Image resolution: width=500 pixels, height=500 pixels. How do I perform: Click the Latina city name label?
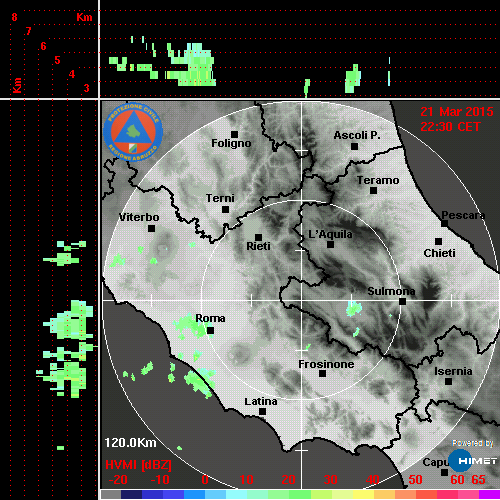[x=261, y=402]
